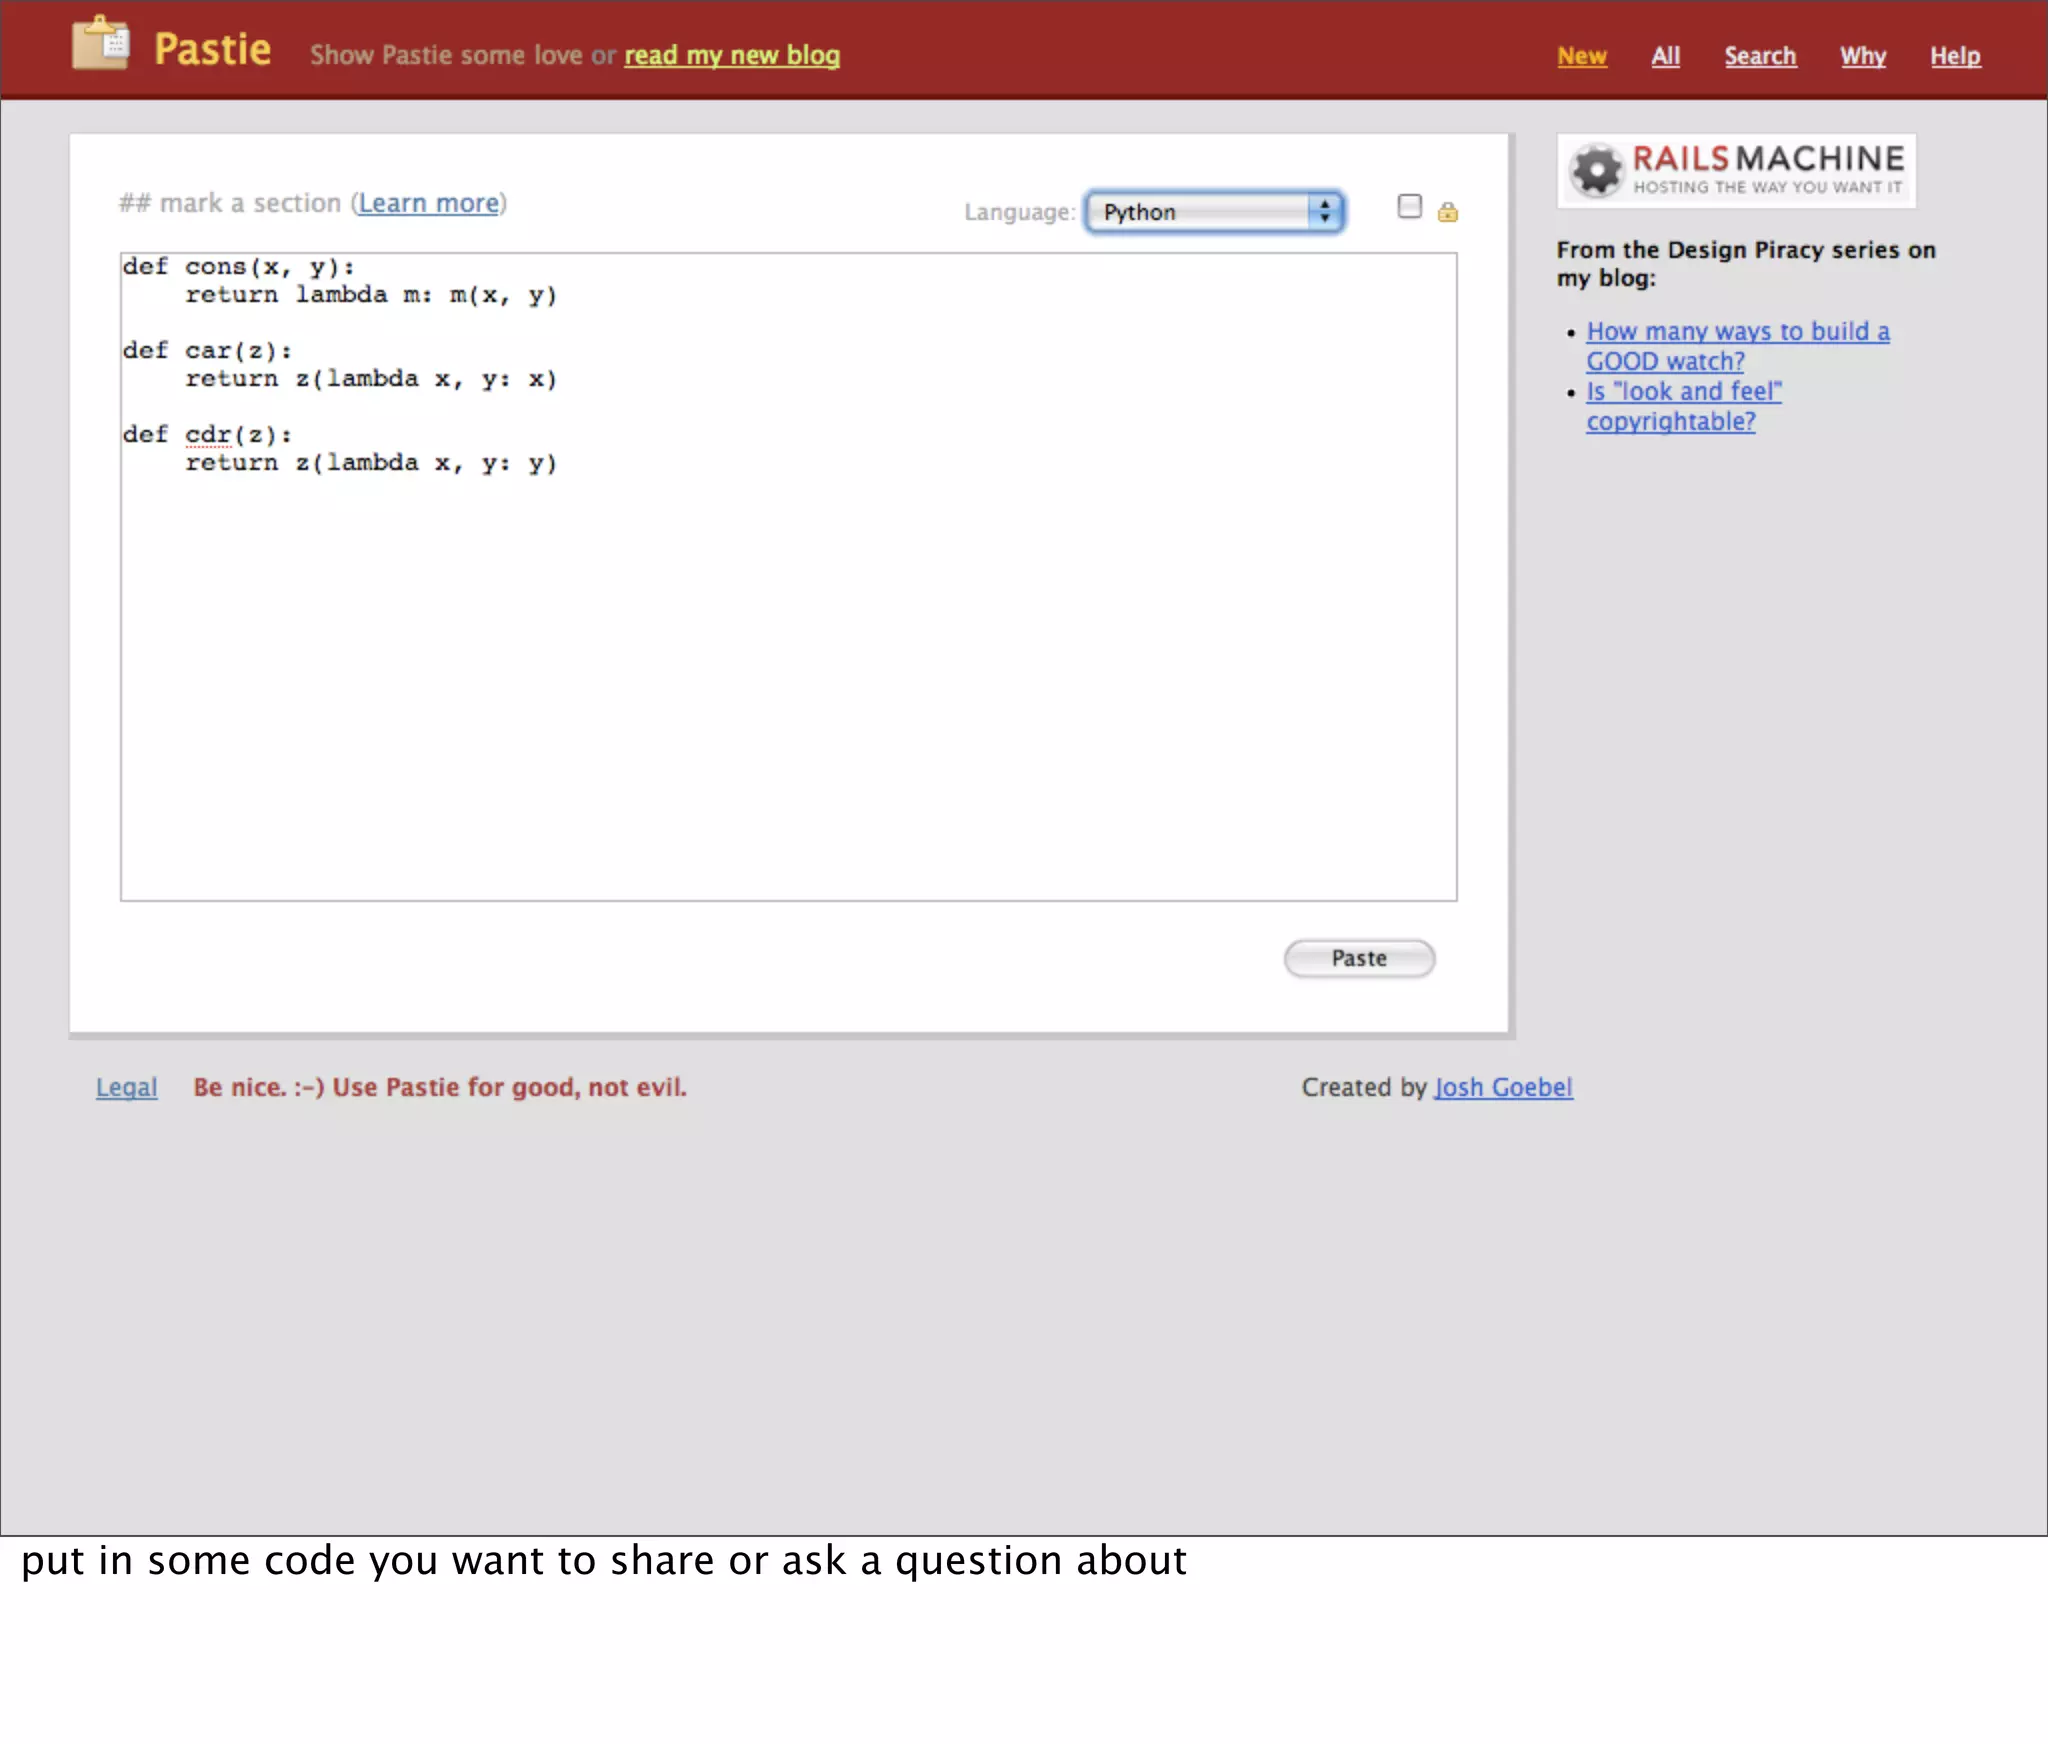Screen dimensions: 2048x1744
Task: Click the padlock private paste icon
Action: pyautogui.click(x=1447, y=212)
